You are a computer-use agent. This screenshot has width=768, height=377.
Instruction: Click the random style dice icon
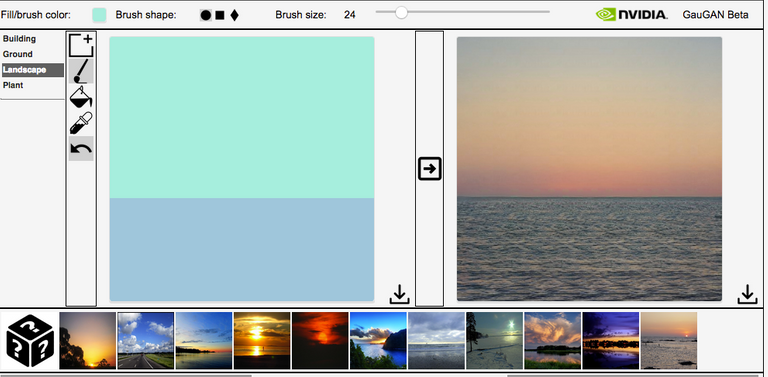[x=30, y=341]
